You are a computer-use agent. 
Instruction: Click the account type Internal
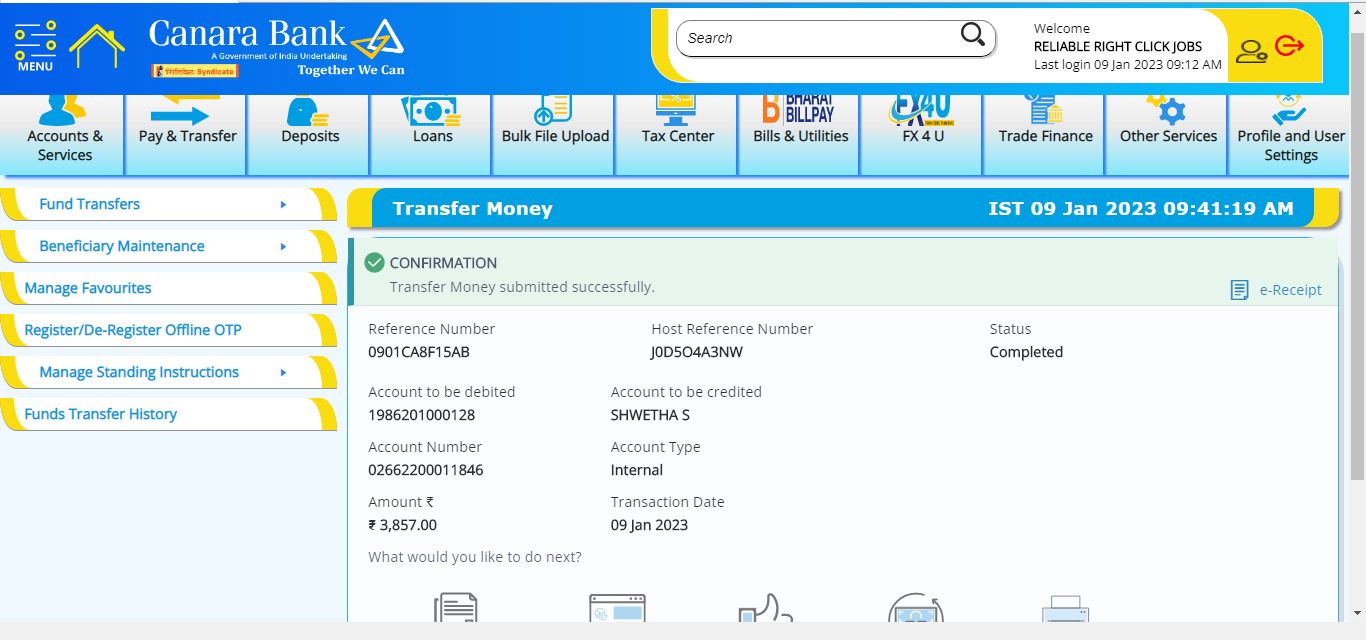point(637,470)
